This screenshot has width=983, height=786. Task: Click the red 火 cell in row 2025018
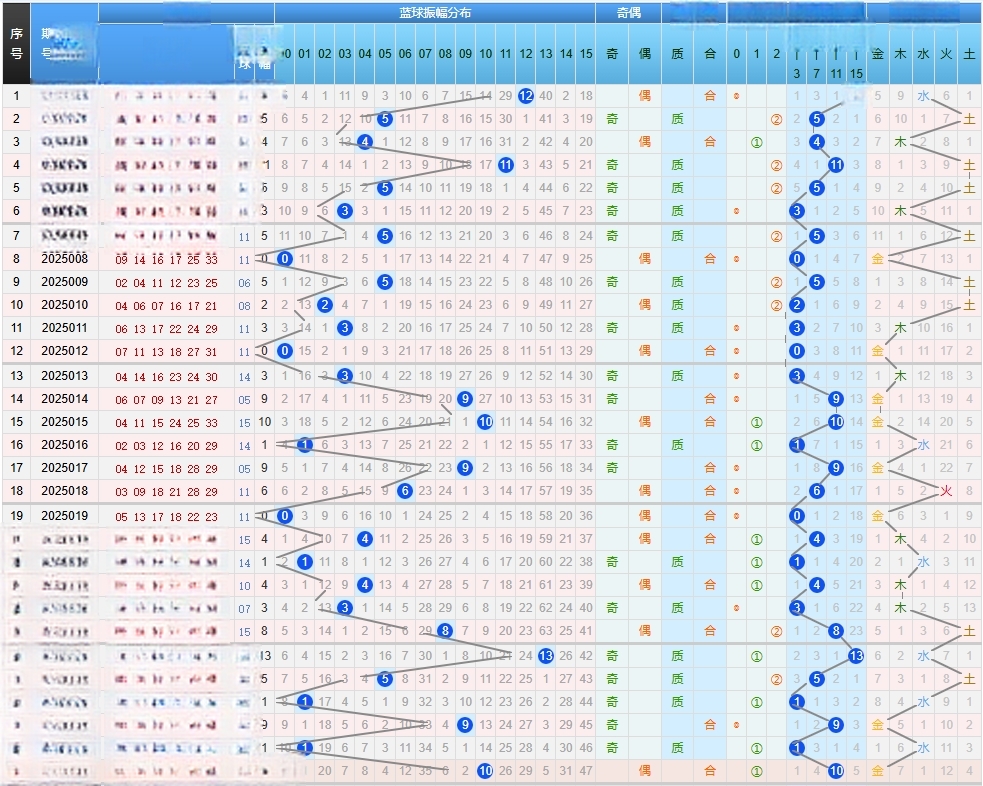point(946,491)
